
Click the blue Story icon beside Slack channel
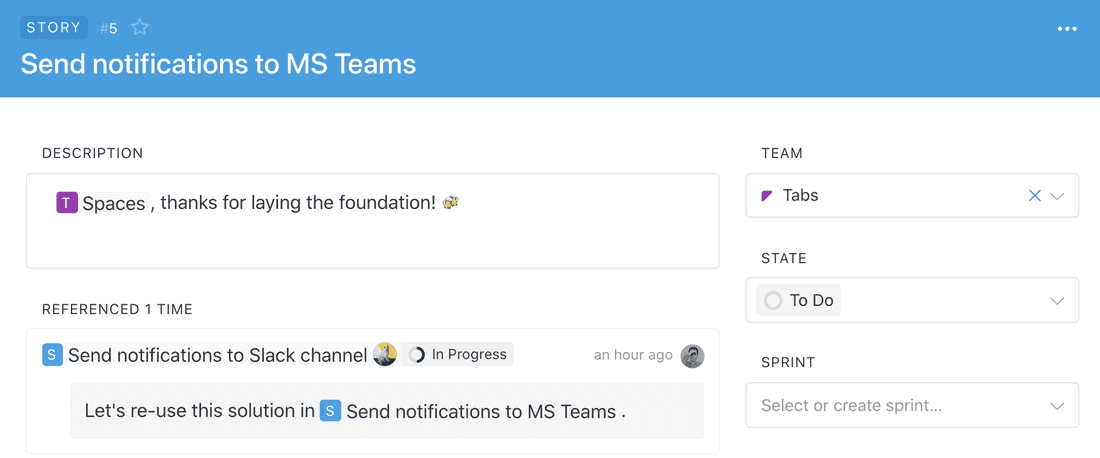coord(52,355)
